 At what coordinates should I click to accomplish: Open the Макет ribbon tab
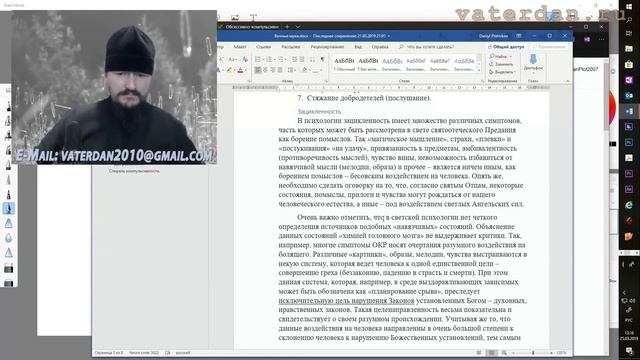(x=240, y=47)
